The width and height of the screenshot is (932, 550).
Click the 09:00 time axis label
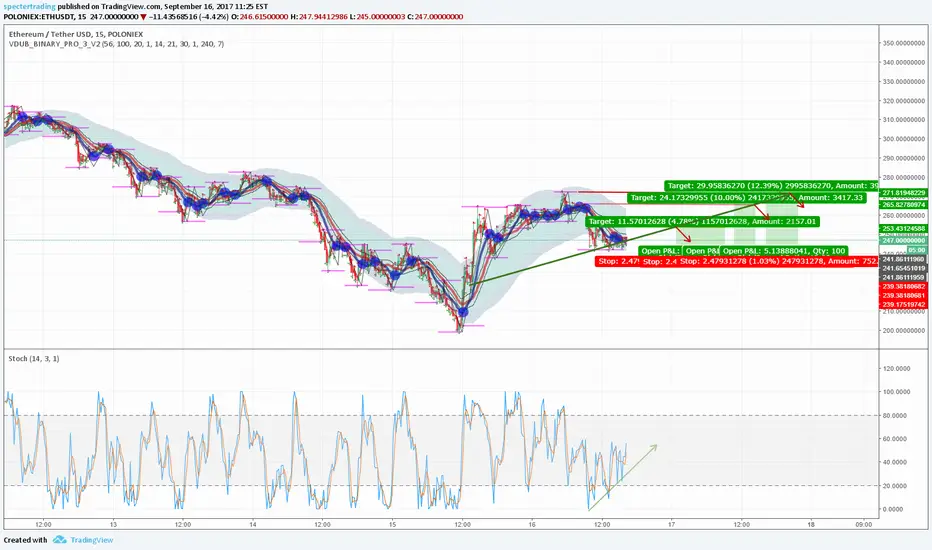click(864, 524)
